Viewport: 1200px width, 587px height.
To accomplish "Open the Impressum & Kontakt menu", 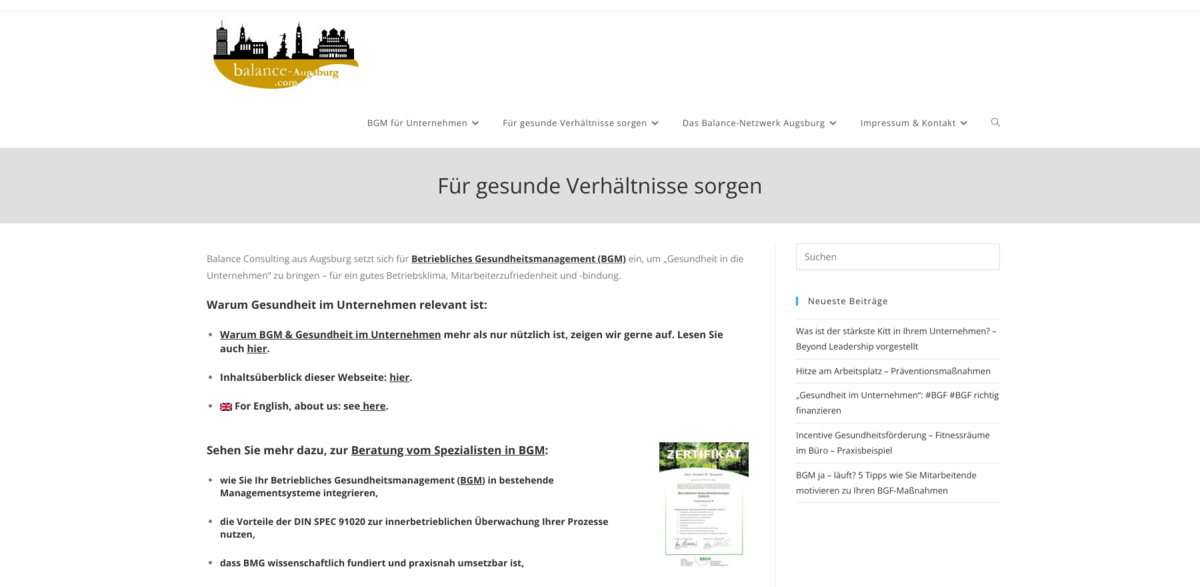I will (913, 123).
